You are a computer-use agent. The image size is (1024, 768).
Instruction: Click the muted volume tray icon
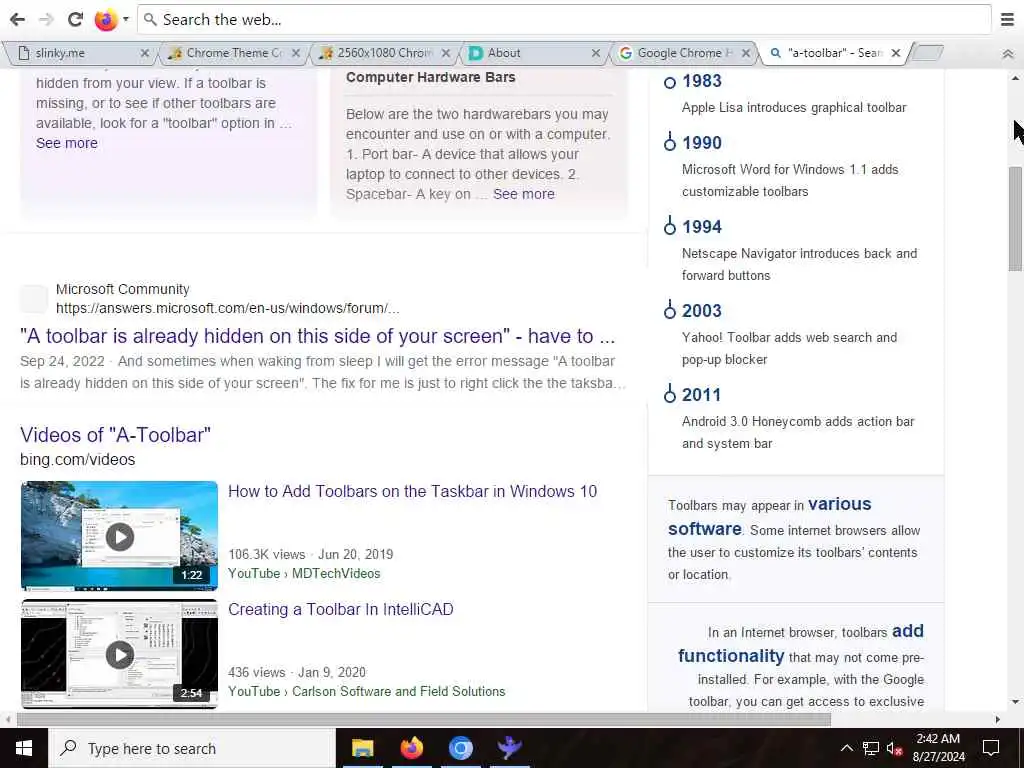click(895, 748)
